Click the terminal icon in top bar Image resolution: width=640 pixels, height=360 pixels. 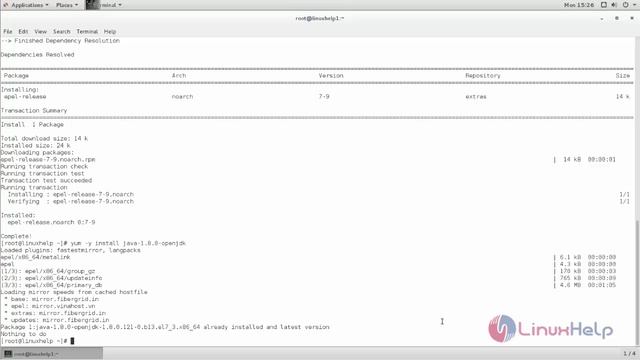coord(92,4)
